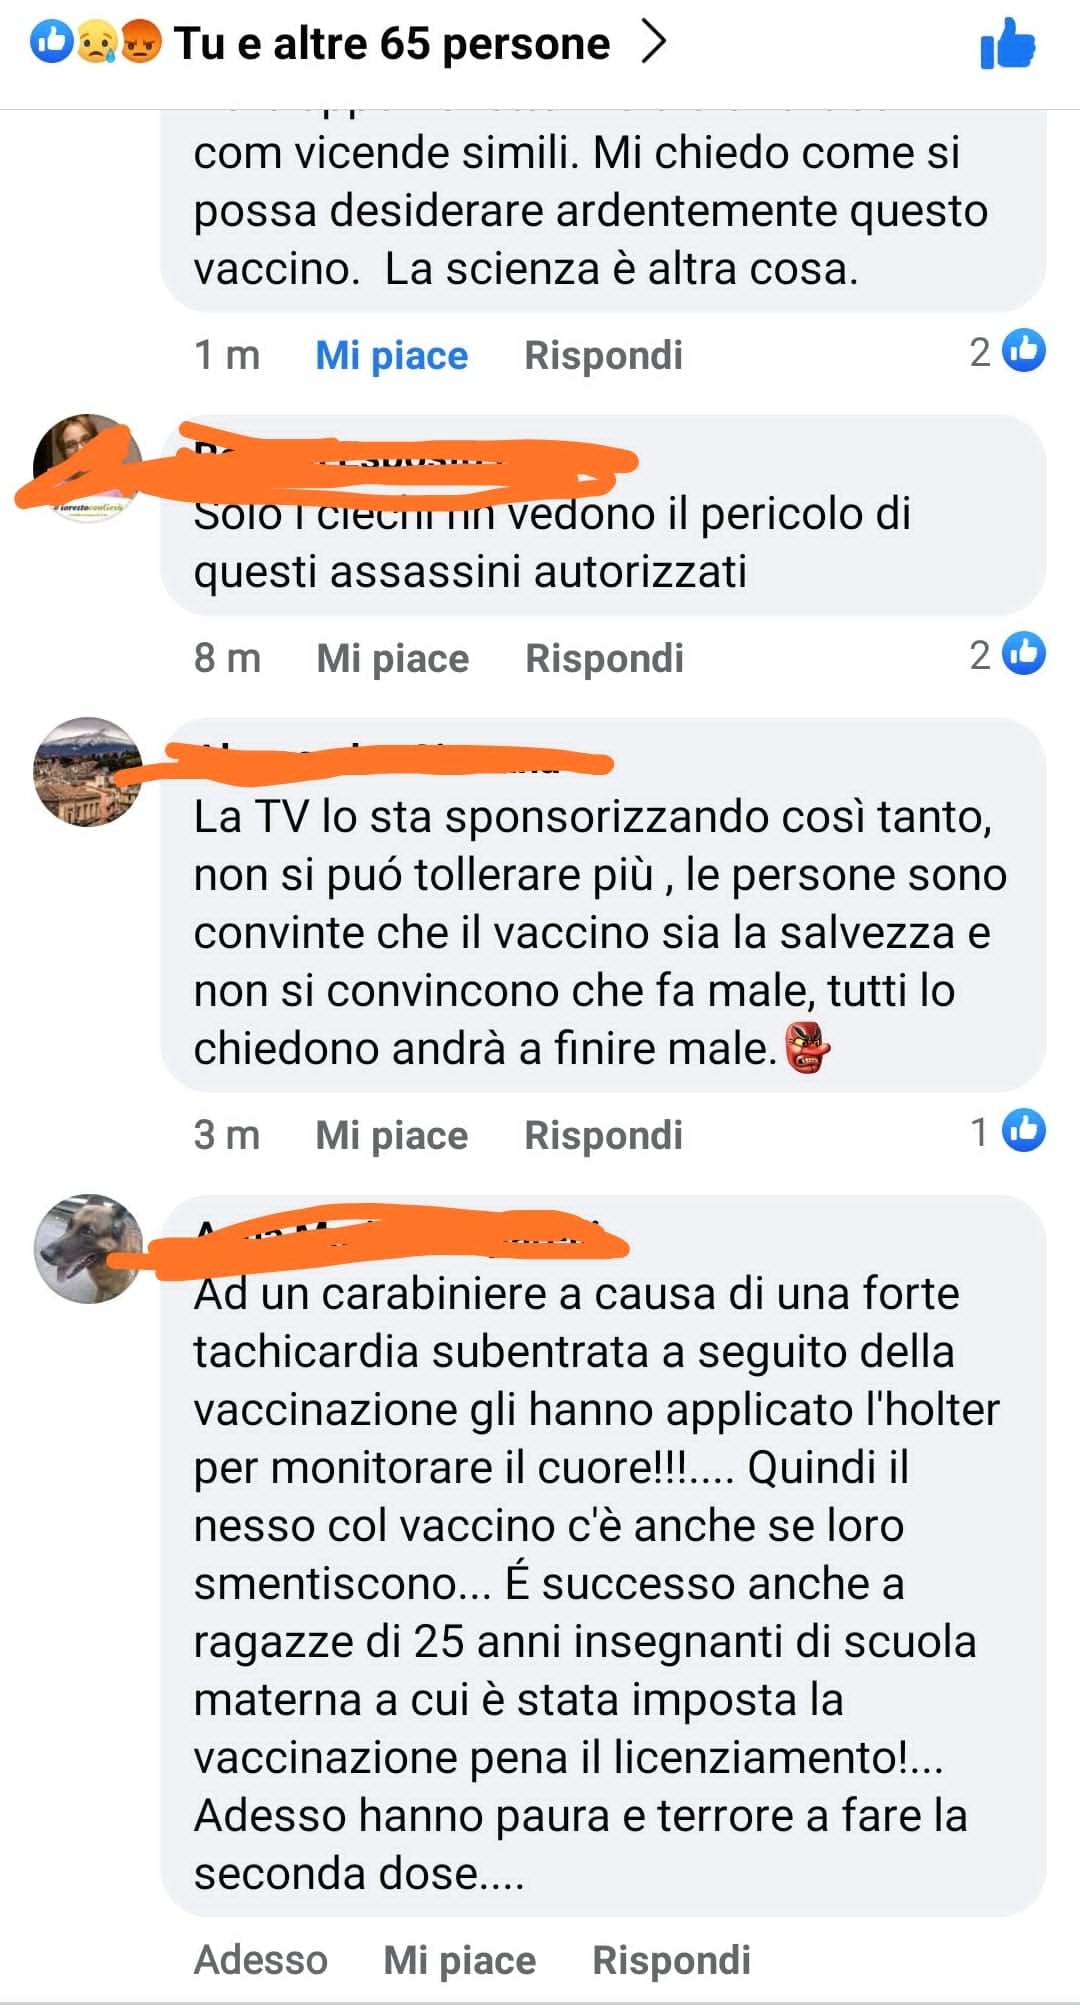
Task: Tap the red angry mask emoji in comment
Action: 808,1048
